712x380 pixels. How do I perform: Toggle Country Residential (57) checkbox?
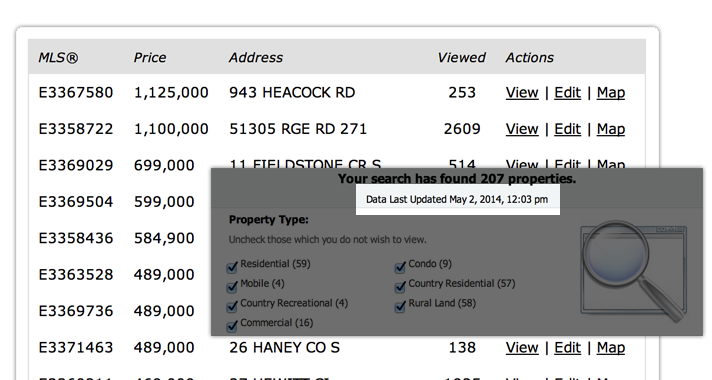(x=400, y=286)
